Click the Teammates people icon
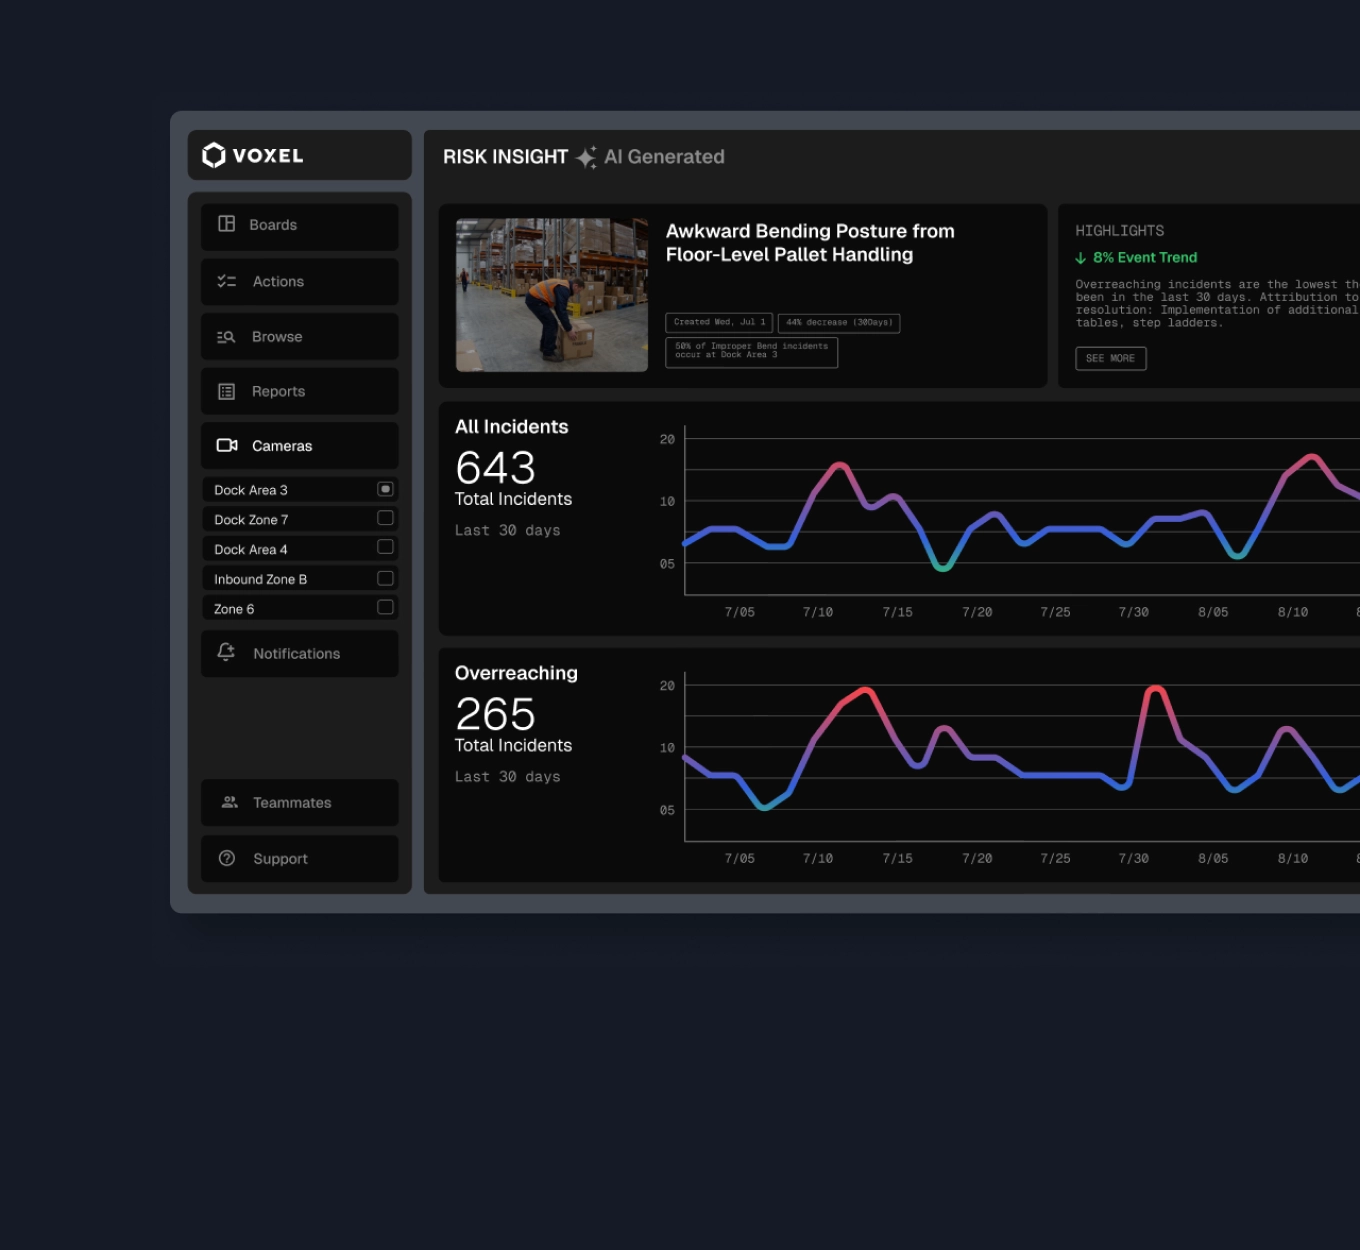The image size is (1360, 1250). (x=229, y=802)
